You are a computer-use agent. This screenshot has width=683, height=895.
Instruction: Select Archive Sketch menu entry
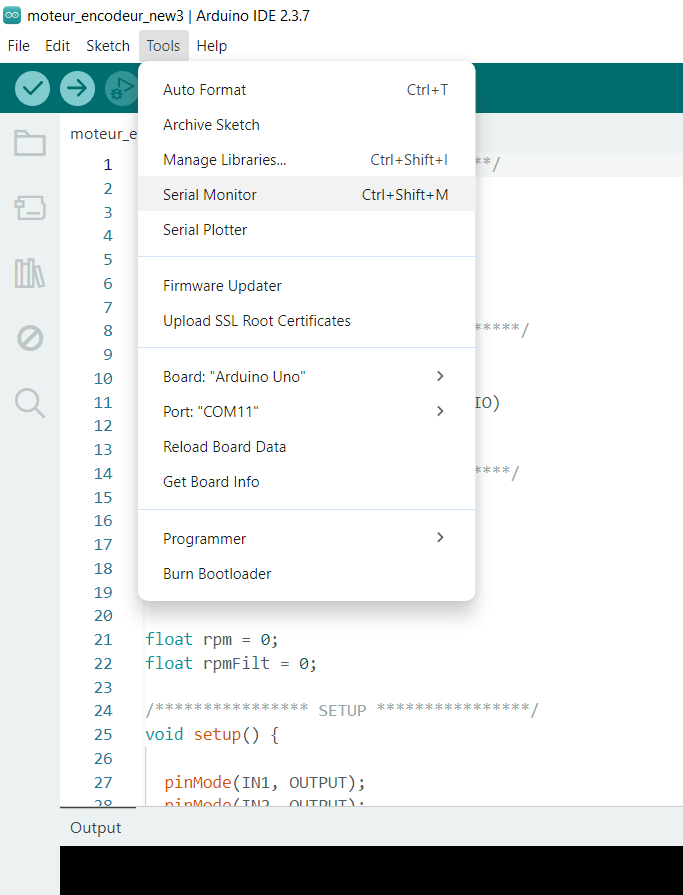pyautogui.click(x=306, y=124)
